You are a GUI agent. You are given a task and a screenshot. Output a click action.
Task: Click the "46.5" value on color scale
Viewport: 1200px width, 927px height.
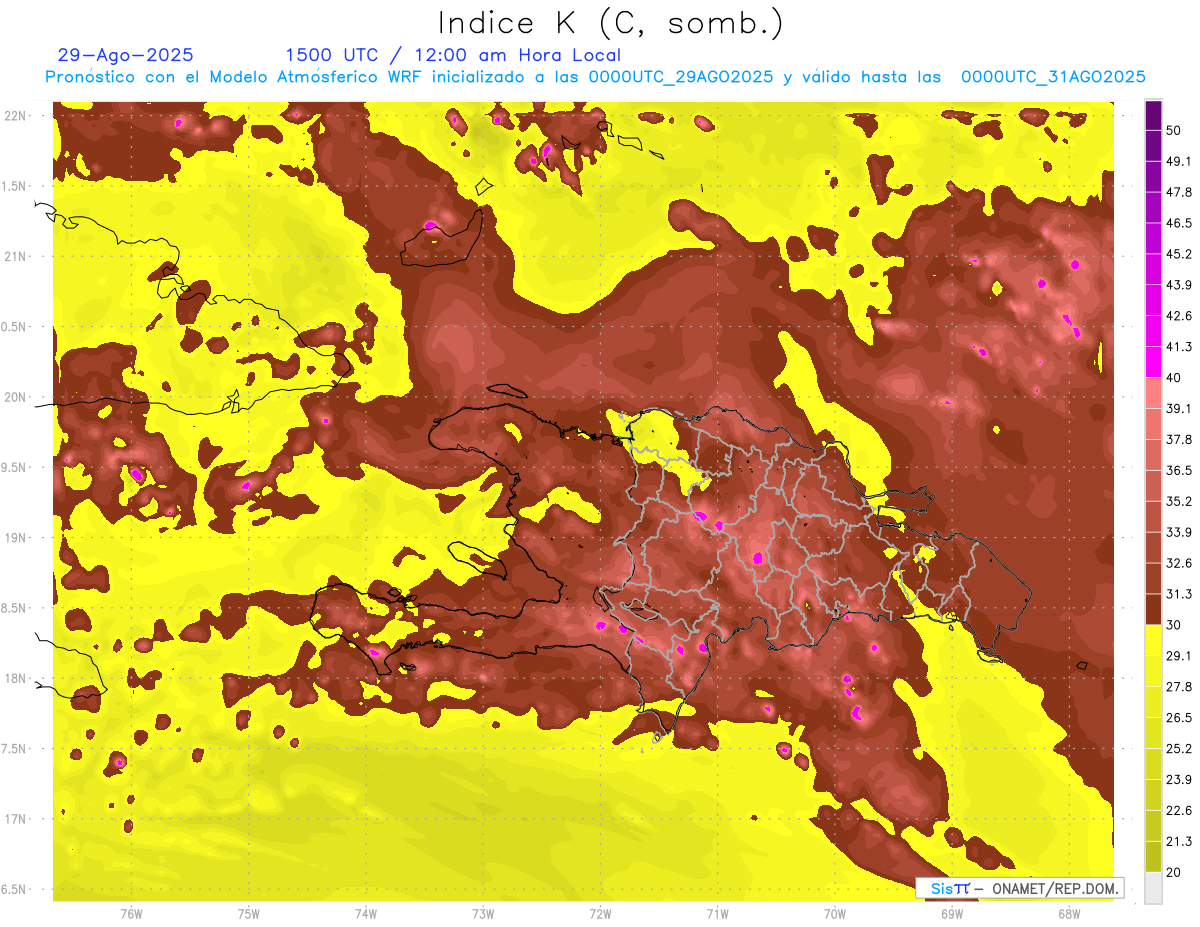(x=1177, y=223)
